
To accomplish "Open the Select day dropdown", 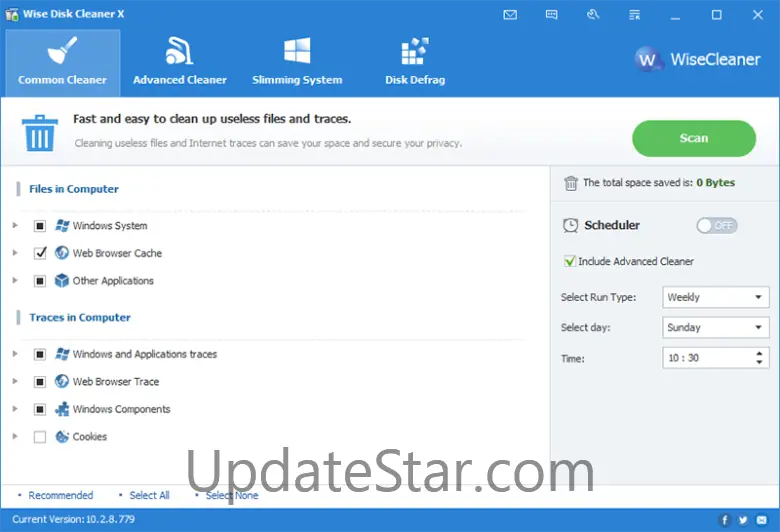I will [x=715, y=327].
